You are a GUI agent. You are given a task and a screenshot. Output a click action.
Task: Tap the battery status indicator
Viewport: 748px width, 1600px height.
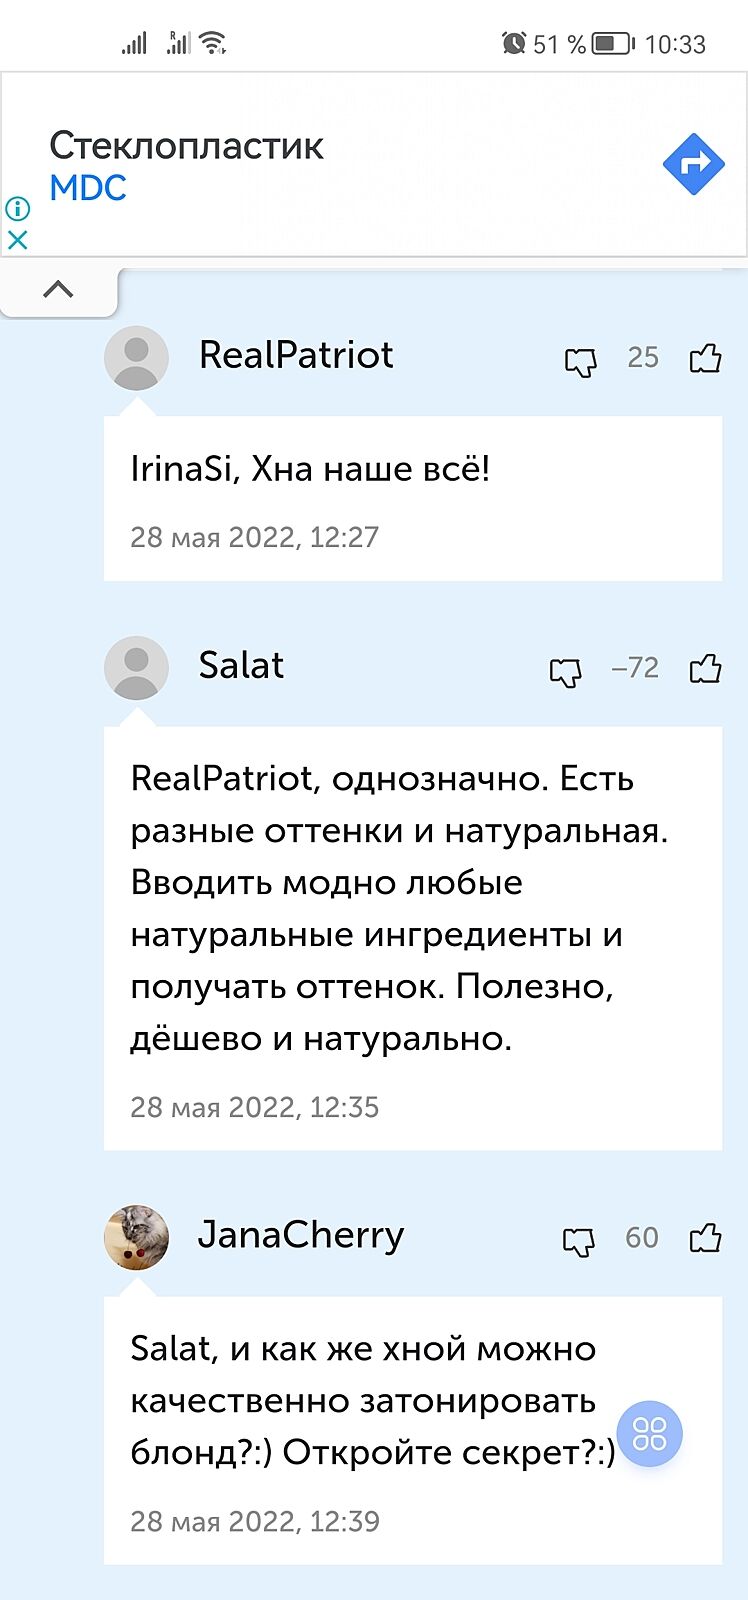(613, 44)
